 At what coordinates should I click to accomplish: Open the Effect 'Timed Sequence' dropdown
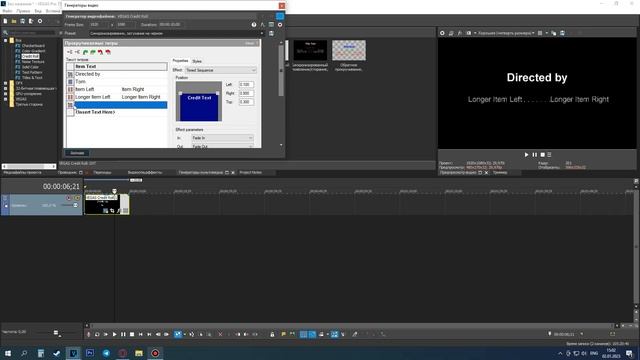coord(221,70)
